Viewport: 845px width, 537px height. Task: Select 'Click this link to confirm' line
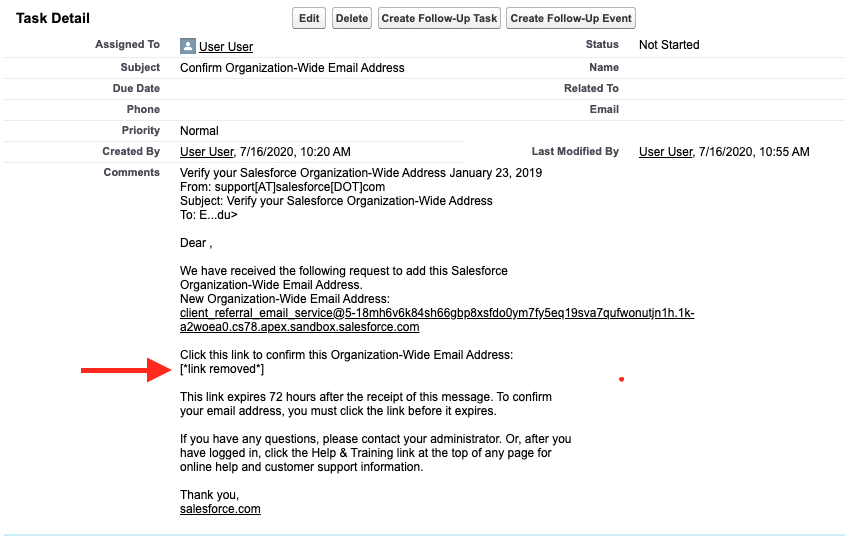coord(347,355)
